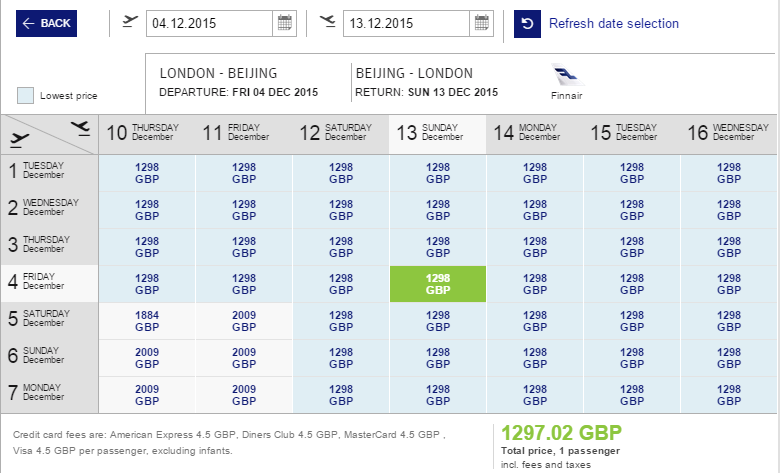
Task: Click the return plane icon in grid corner
Action: (80, 128)
